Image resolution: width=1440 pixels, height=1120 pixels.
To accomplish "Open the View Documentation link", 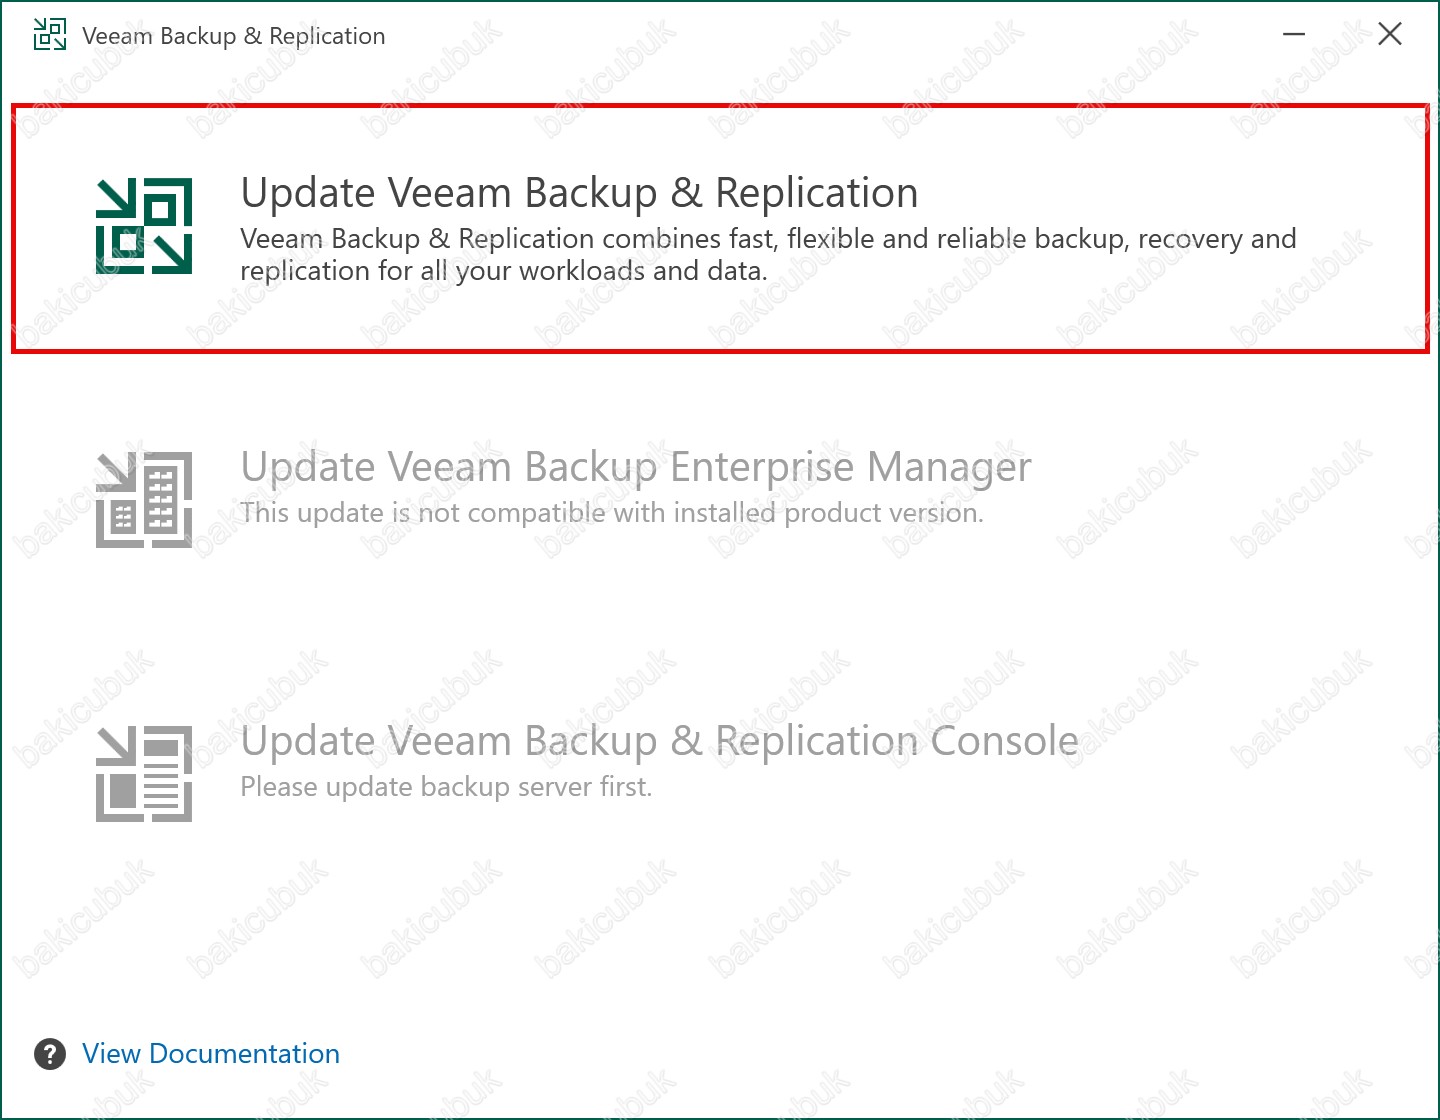I will tap(211, 1054).
